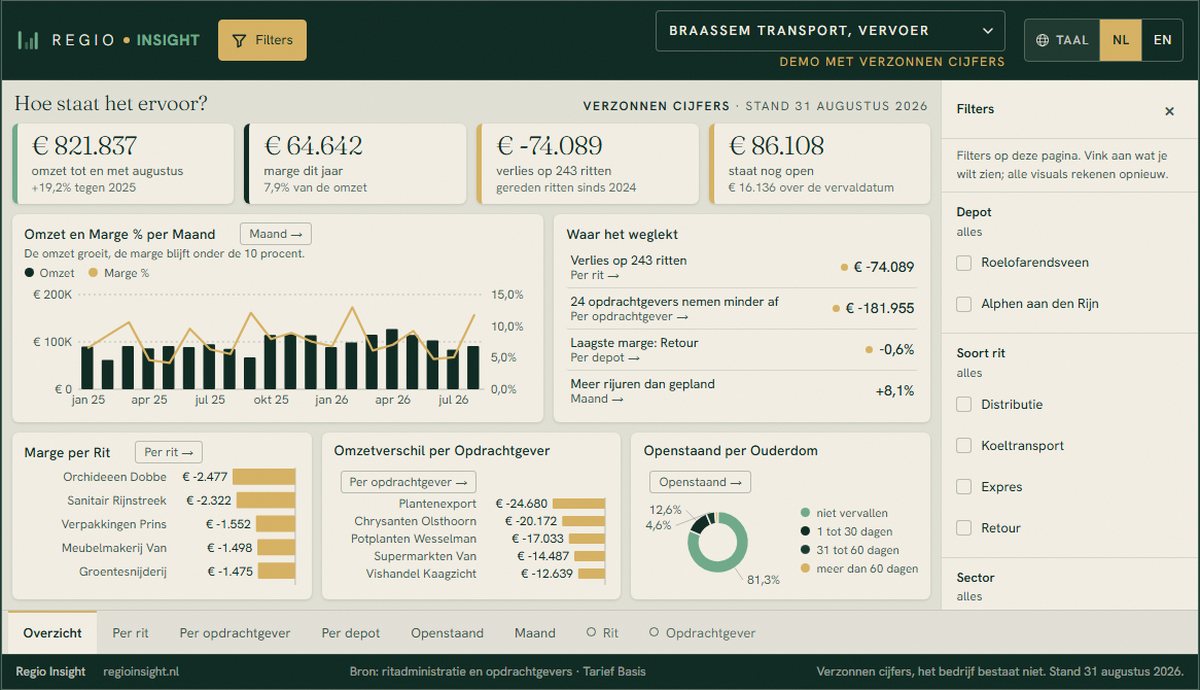1200x690 pixels.
Task: Enable the Distributie ride type filter
Action: pyautogui.click(x=964, y=405)
